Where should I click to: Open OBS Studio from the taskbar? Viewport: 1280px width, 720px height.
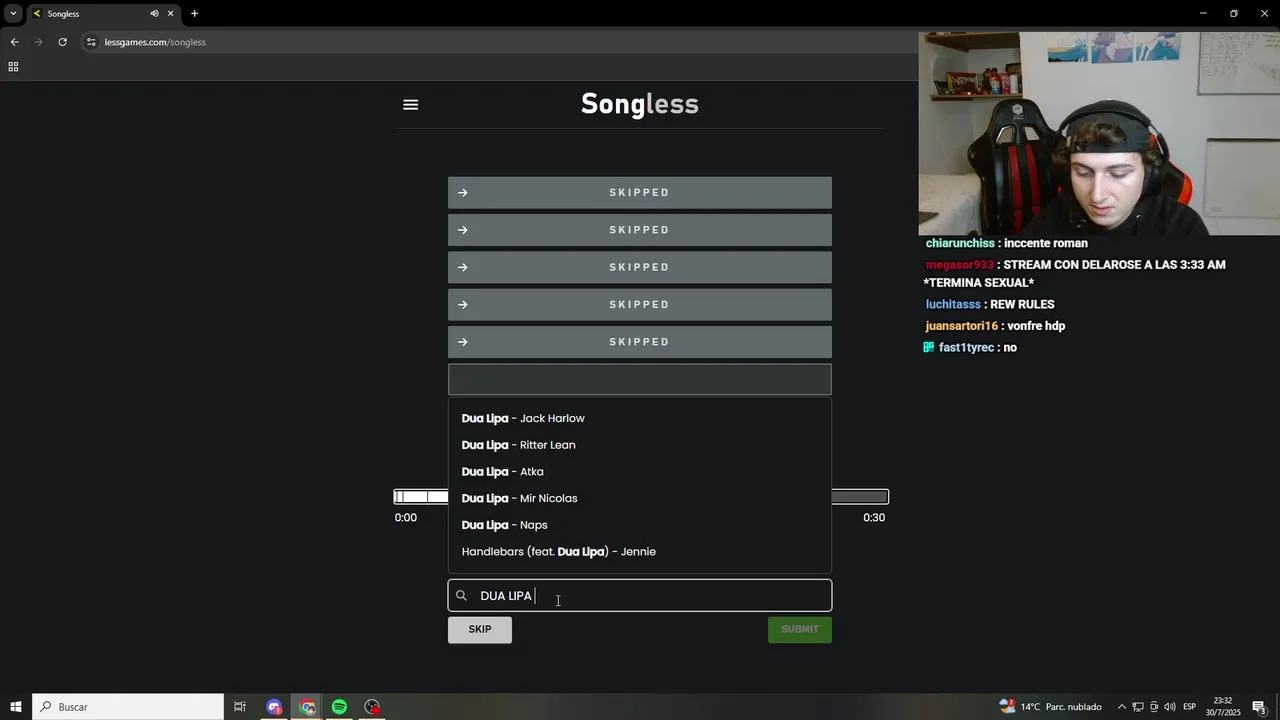point(372,707)
